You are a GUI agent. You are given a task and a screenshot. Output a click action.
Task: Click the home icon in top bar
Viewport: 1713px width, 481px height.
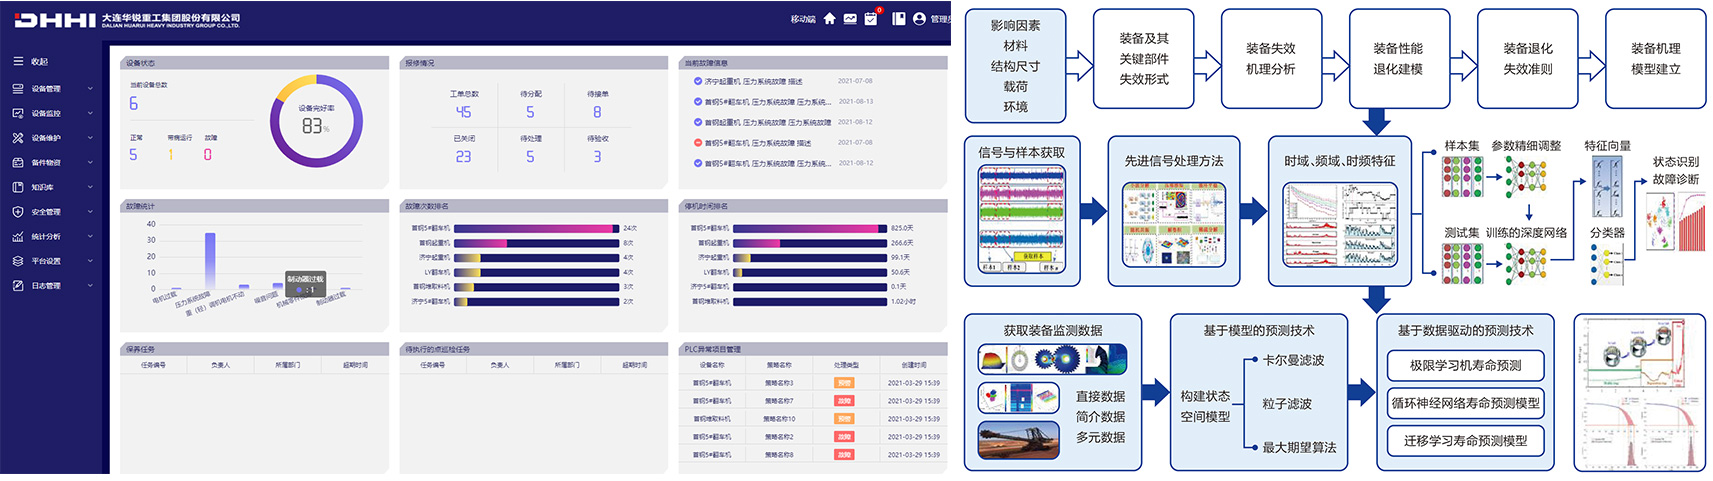tap(829, 19)
